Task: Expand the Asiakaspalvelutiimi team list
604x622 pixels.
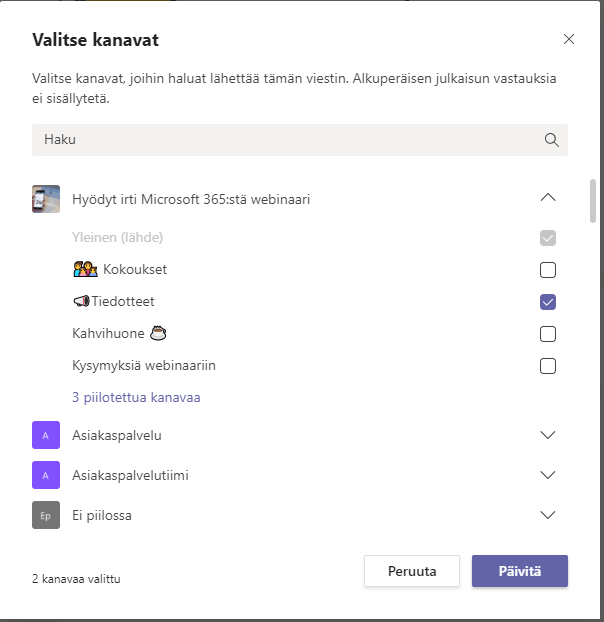Action: click(547, 475)
